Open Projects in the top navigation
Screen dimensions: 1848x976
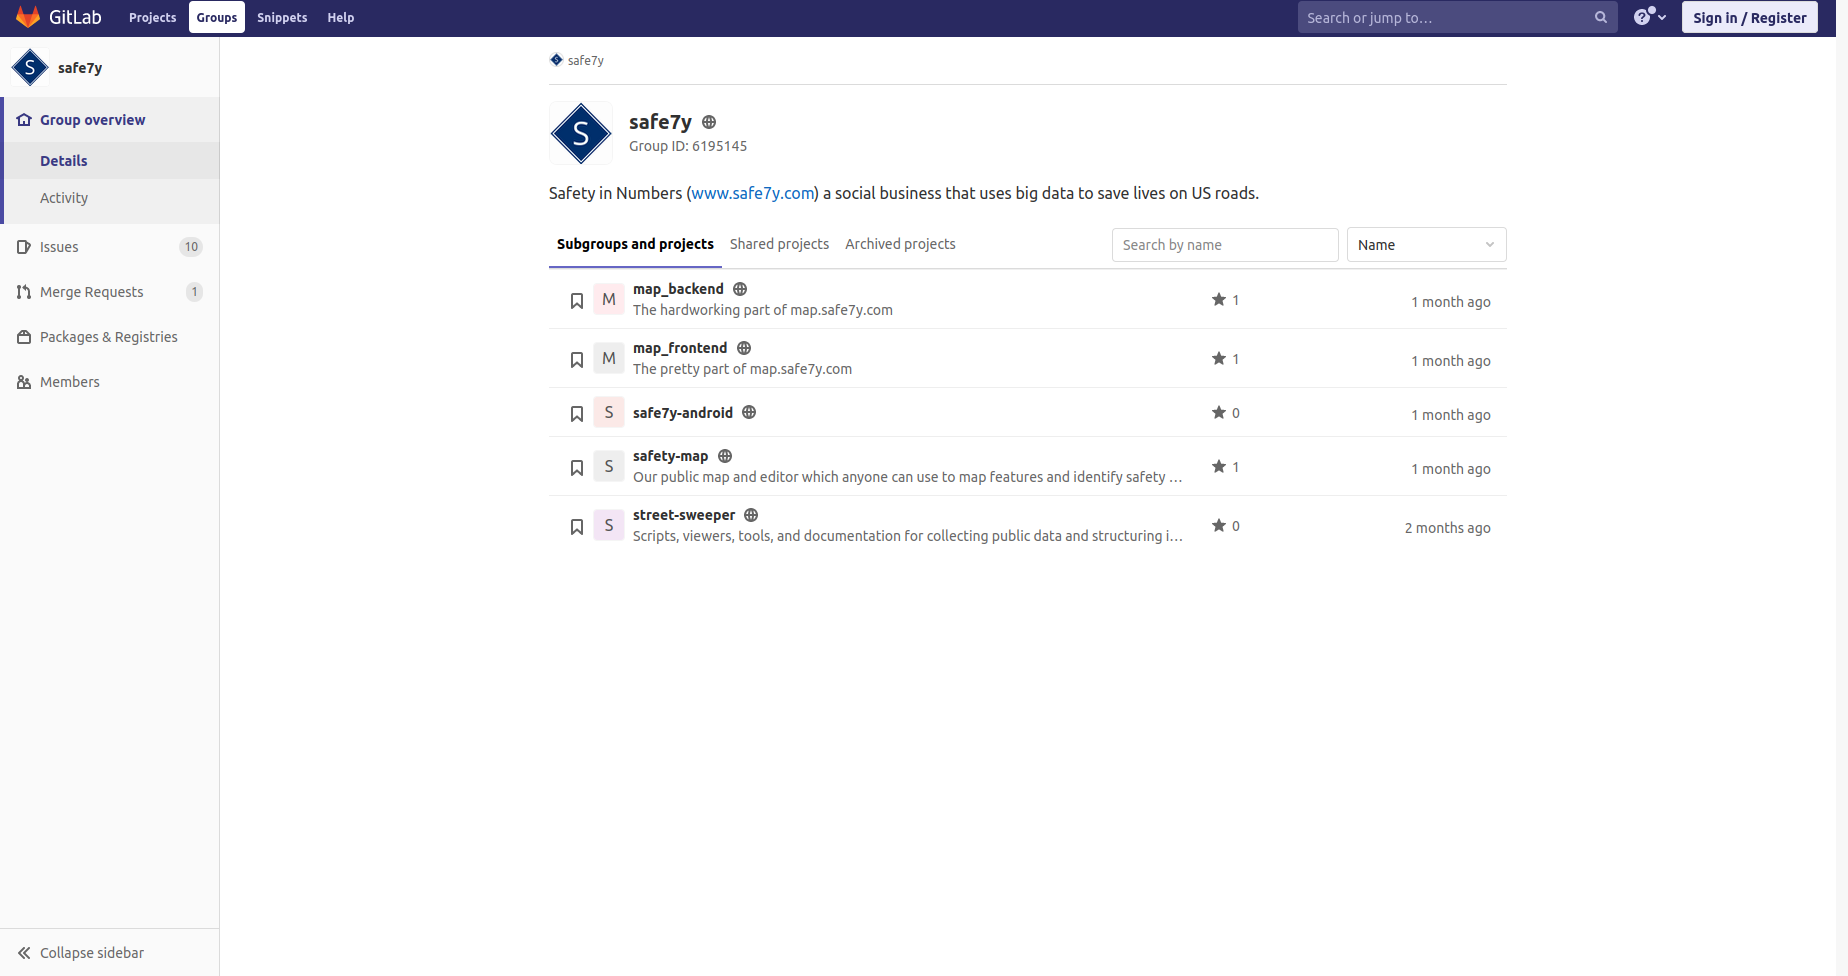pyautogui.click(x=153, y=17)
